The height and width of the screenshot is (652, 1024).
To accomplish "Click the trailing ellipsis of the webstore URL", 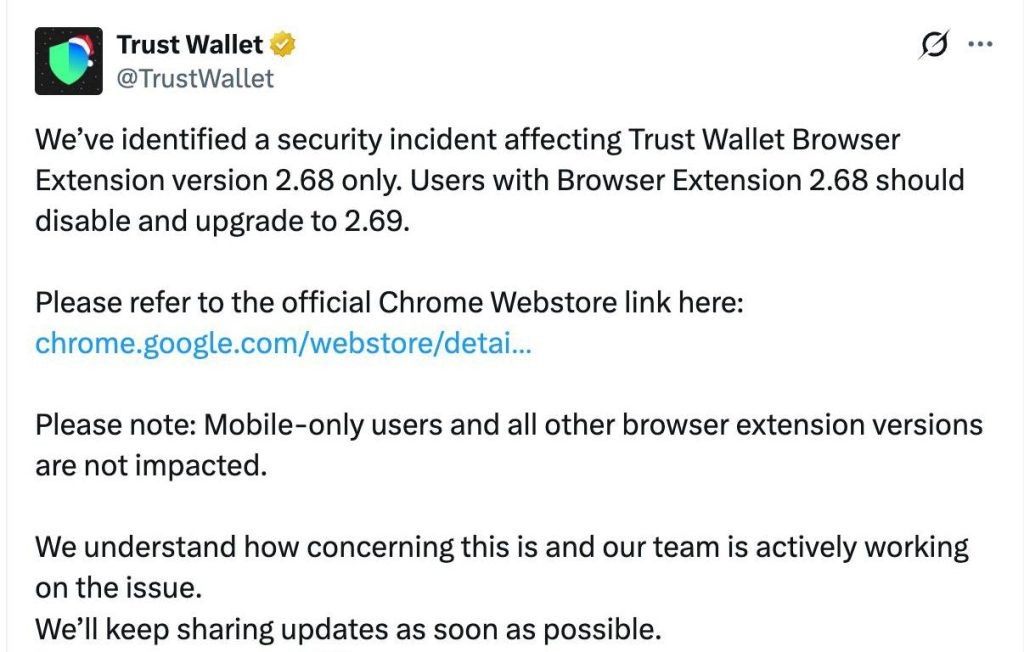I will tap(521, 344).
